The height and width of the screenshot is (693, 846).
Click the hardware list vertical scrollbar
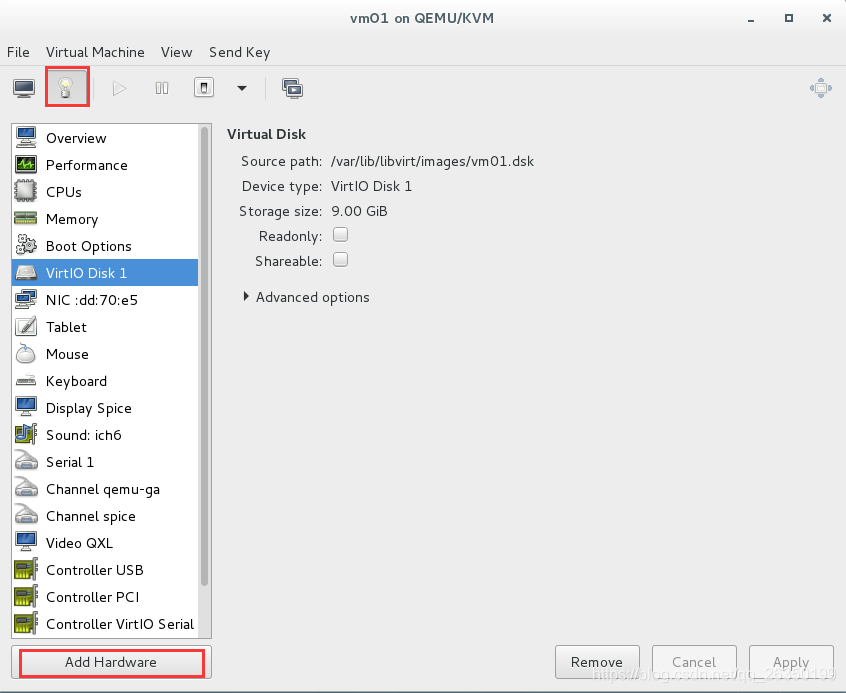tap(204, 356)
